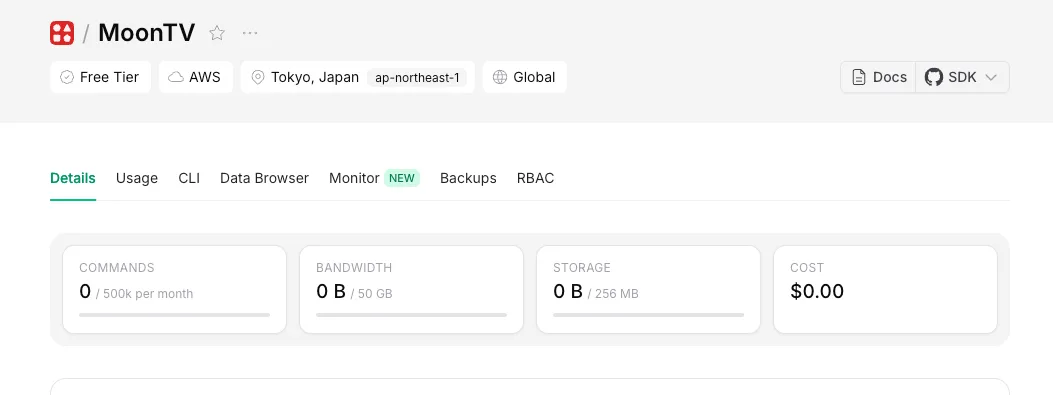
Task: Click the AWS provider badge
Action: [x=196, y=77]
